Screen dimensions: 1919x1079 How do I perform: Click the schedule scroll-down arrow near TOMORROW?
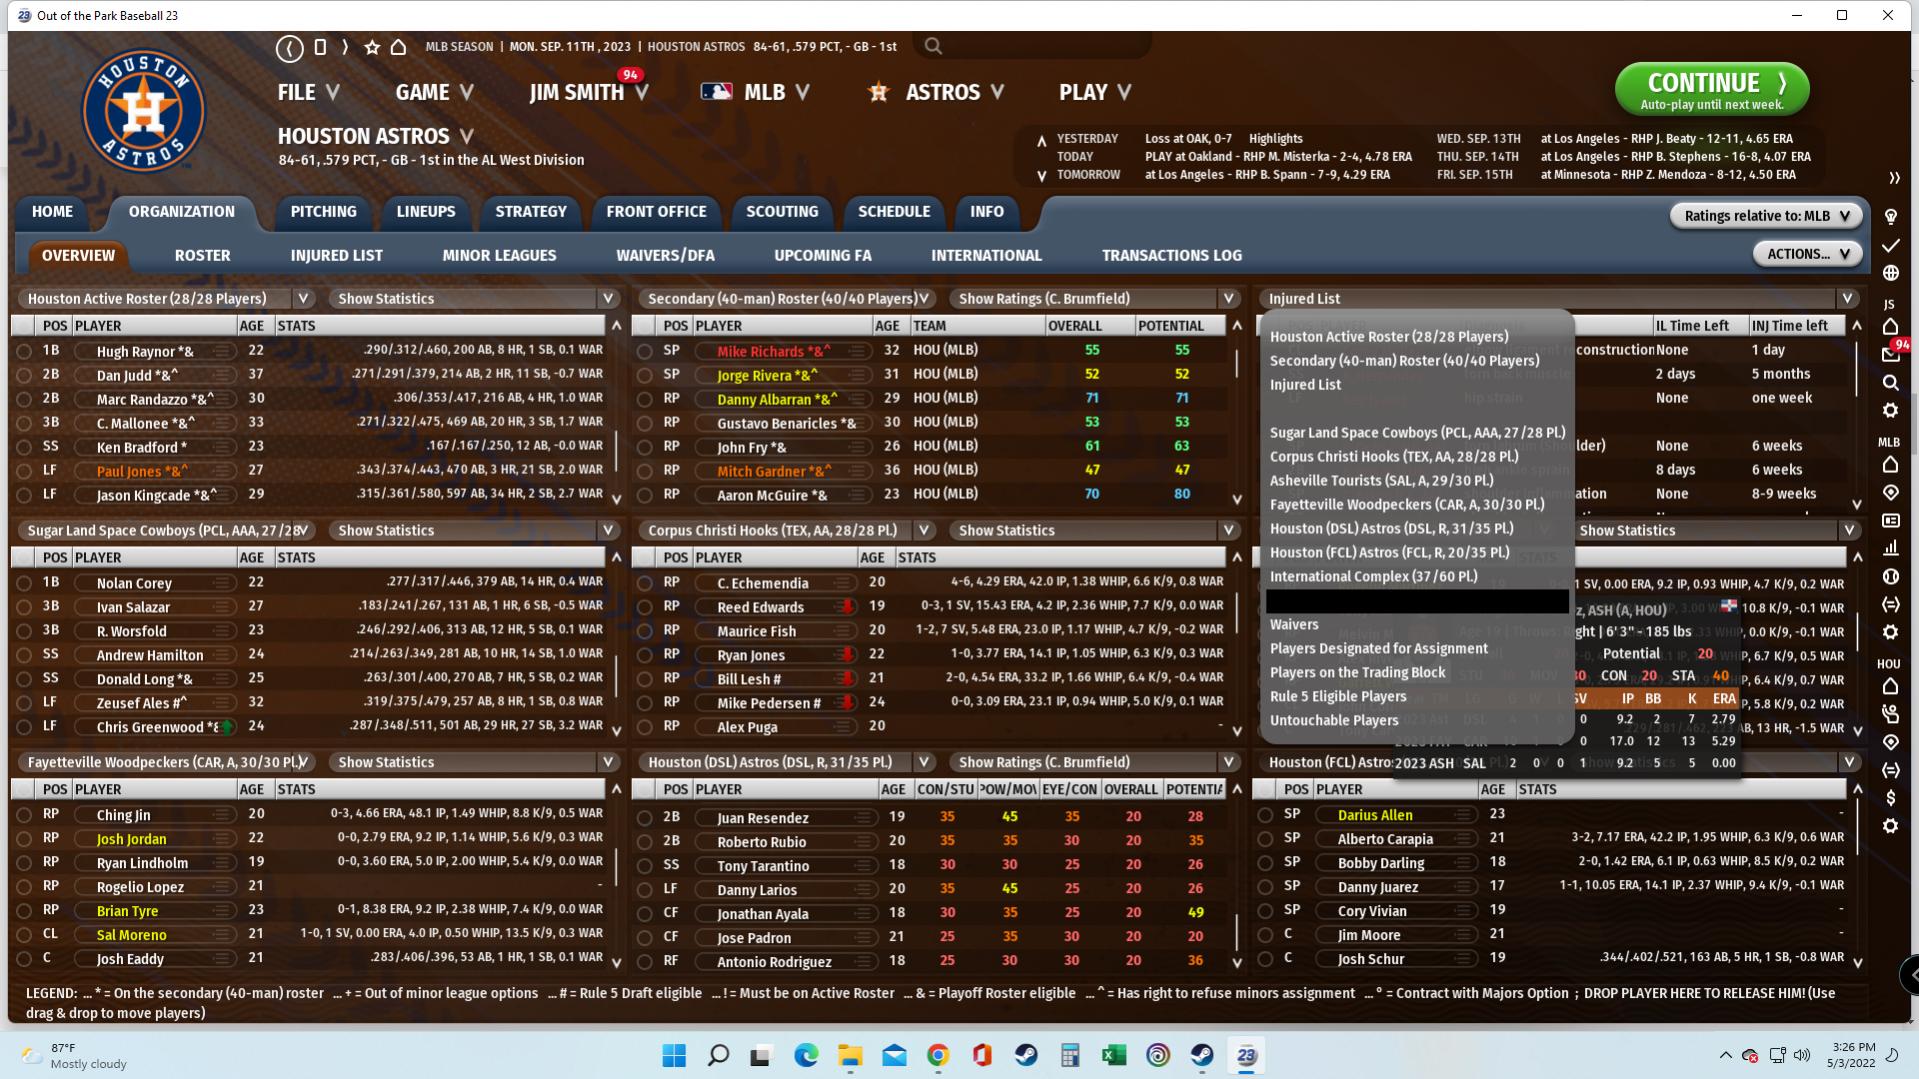pyautogui.click(x=1041, y=176)
